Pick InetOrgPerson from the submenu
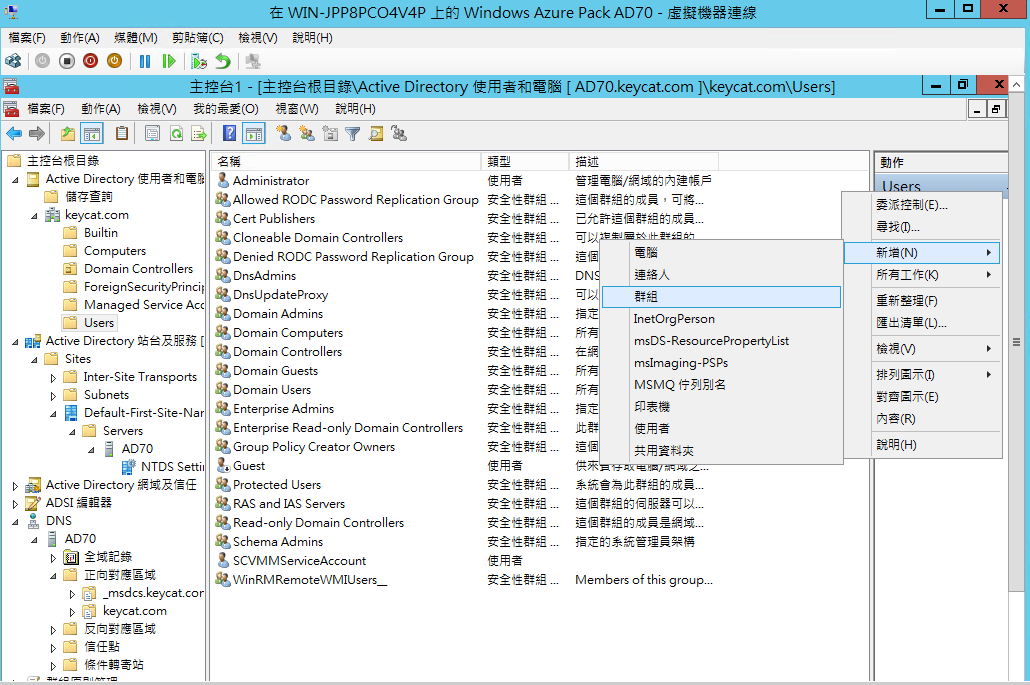1030x685 pixels. [x=721, y=319]
